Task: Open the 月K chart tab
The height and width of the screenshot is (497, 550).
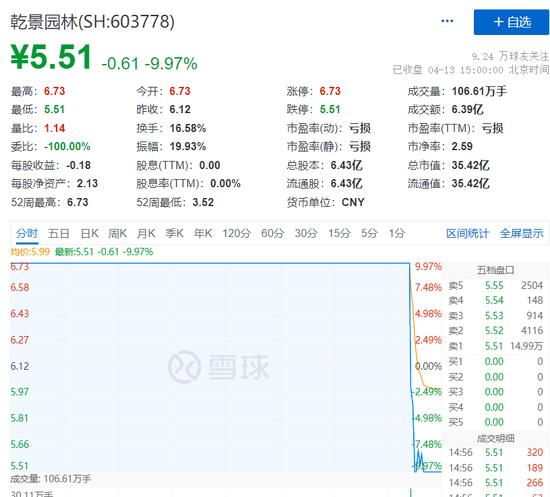Action: point(146,233)
